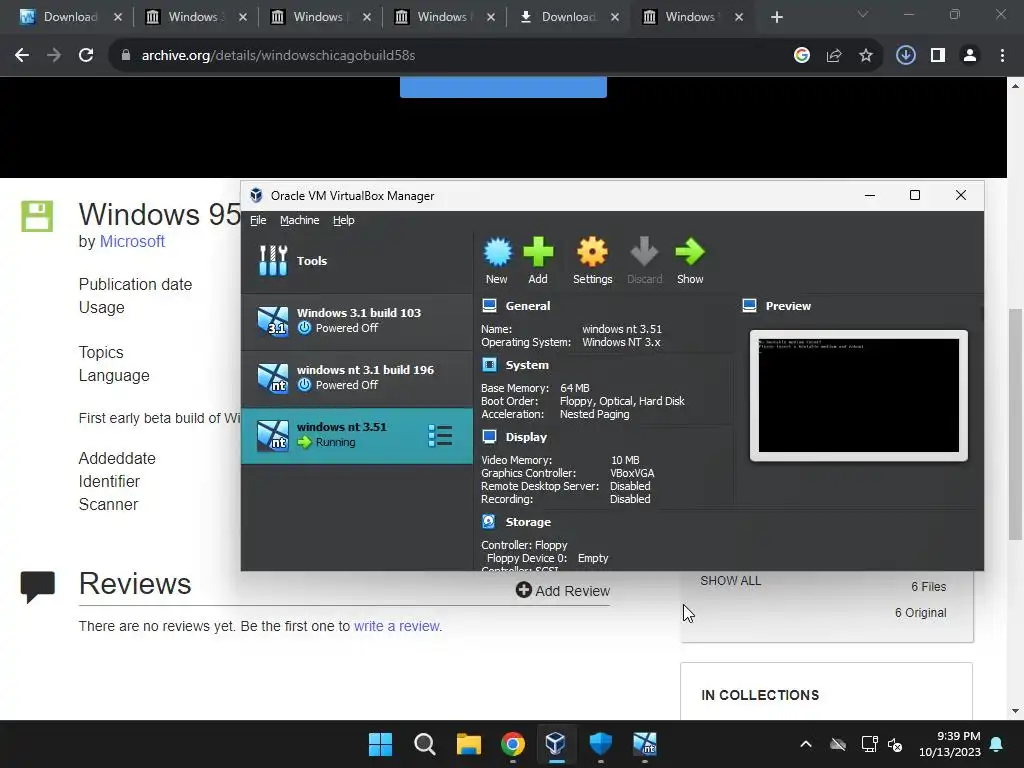Screen dimensions: 1024x768
Task: Open taskbar Search
Action: [424, 744]
